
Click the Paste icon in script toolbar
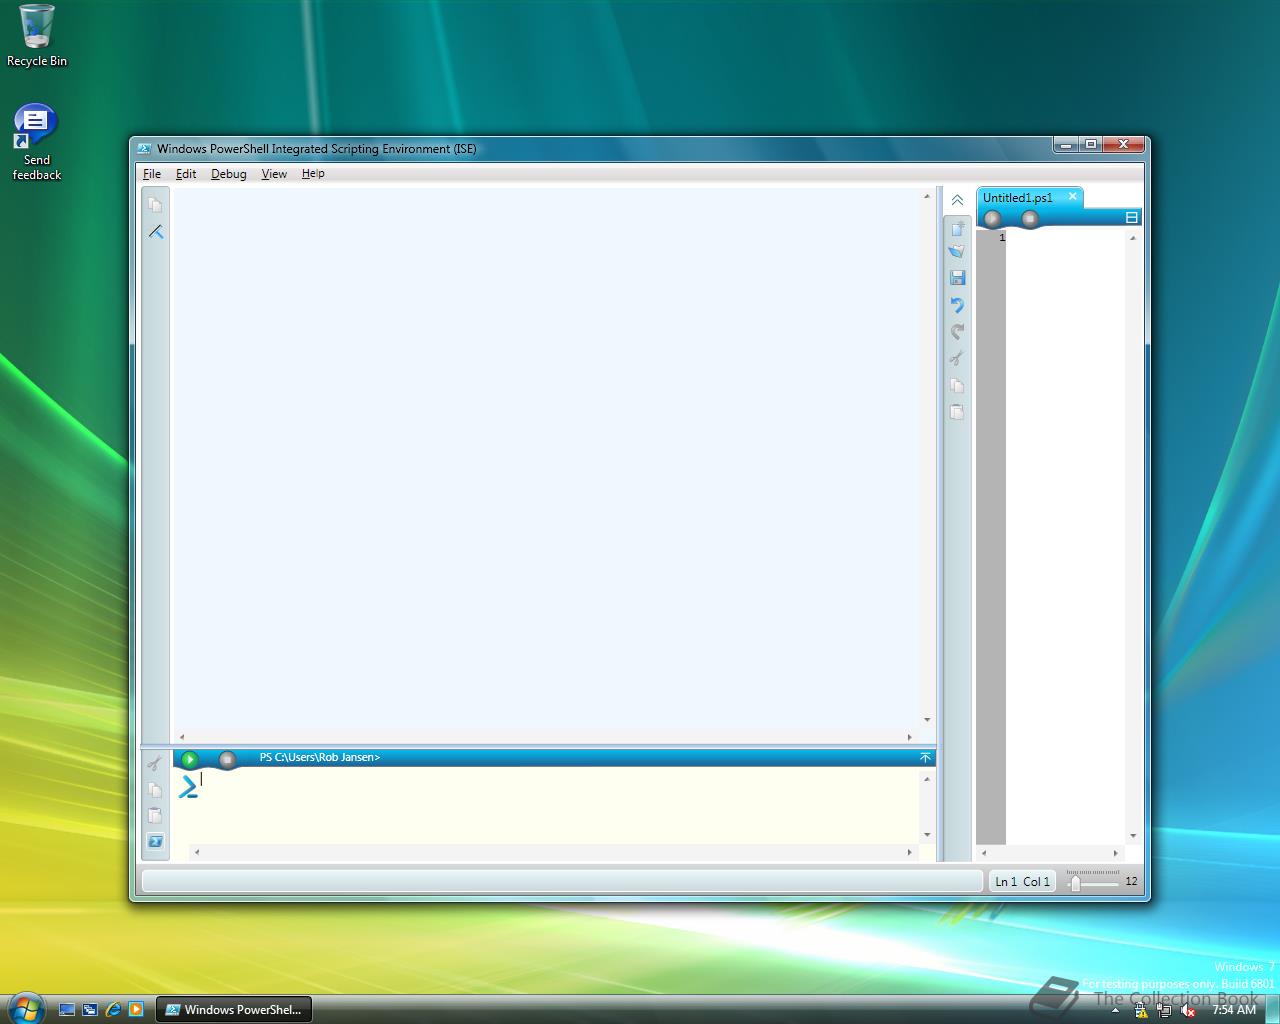(957, 411)
